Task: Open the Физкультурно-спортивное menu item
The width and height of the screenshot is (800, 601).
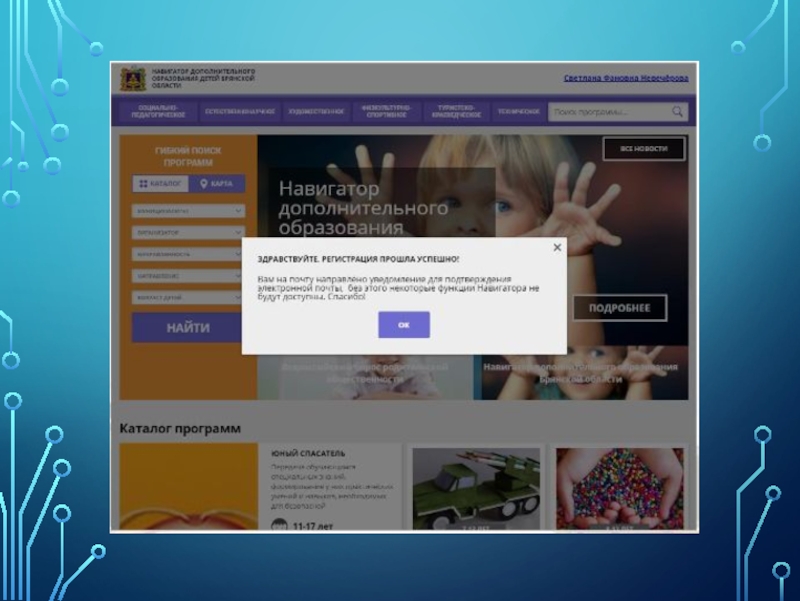Action: pyautogui.click(x=386, y=111)
